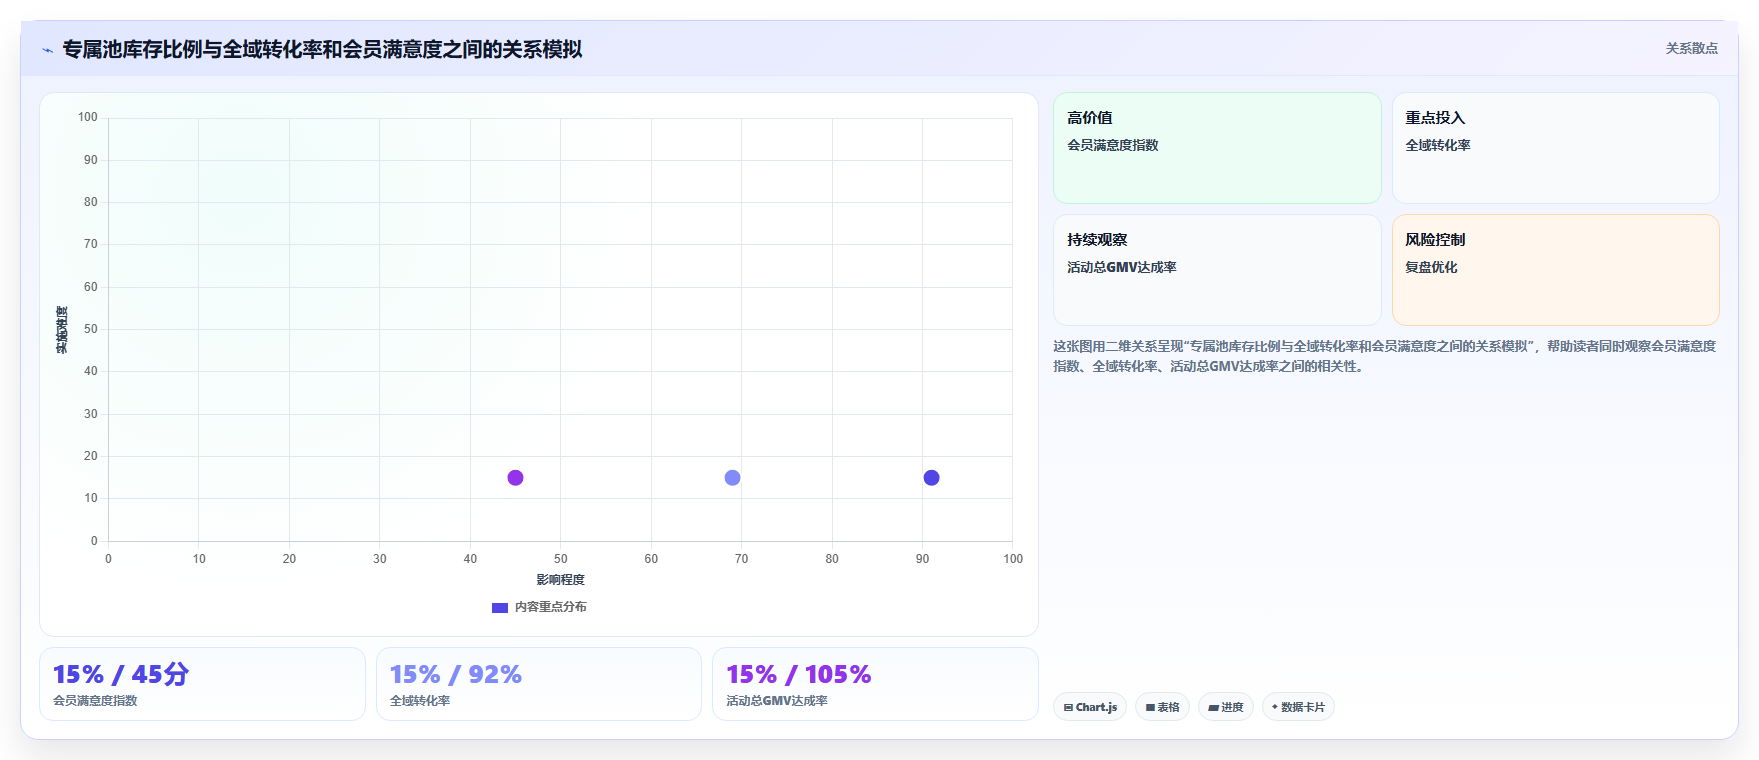Click the chart heading 专属池库存比例与全域转化率…
Viewport: 1759px width, 760px height.
pos(322,49)
